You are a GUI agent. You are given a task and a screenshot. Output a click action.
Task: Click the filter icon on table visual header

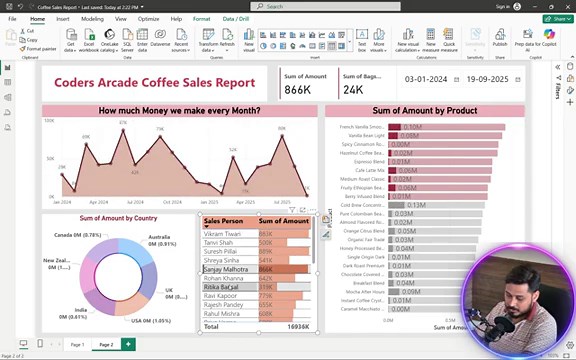292,210
